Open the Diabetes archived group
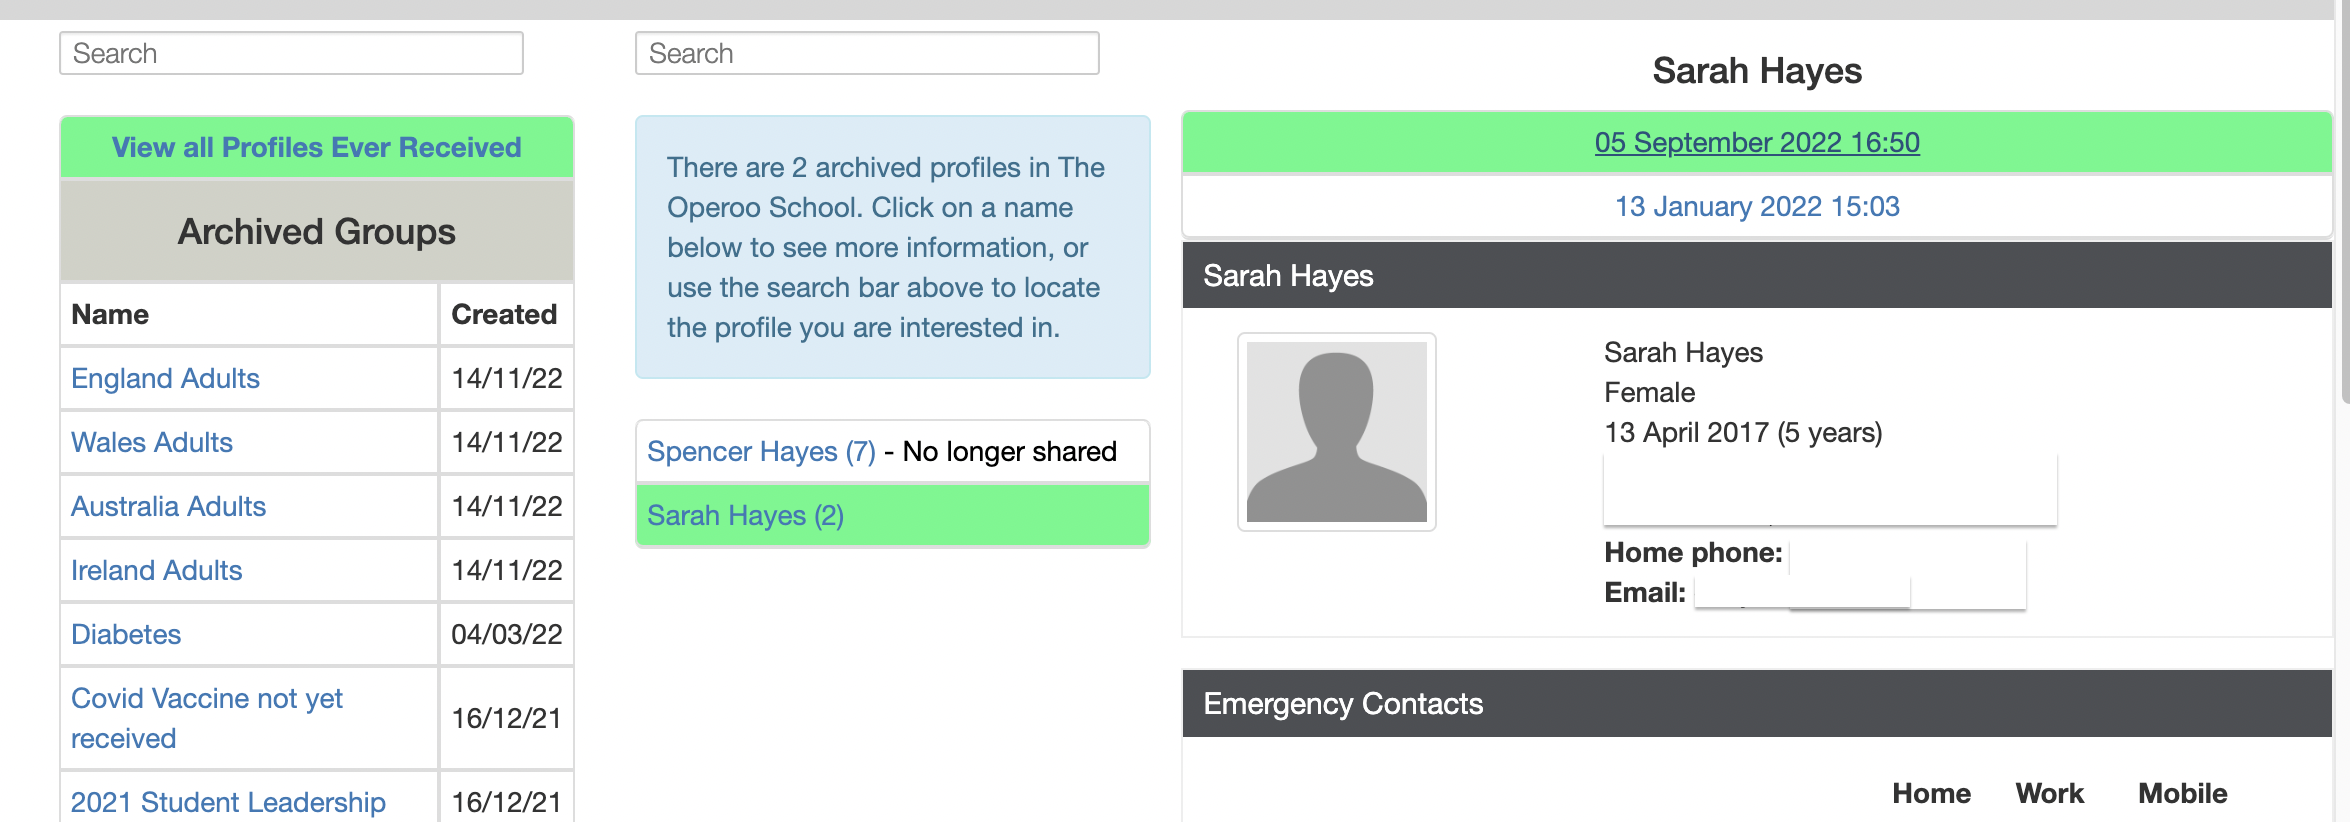This screenshot has height=822, width=2350. (x=126, y=634)
